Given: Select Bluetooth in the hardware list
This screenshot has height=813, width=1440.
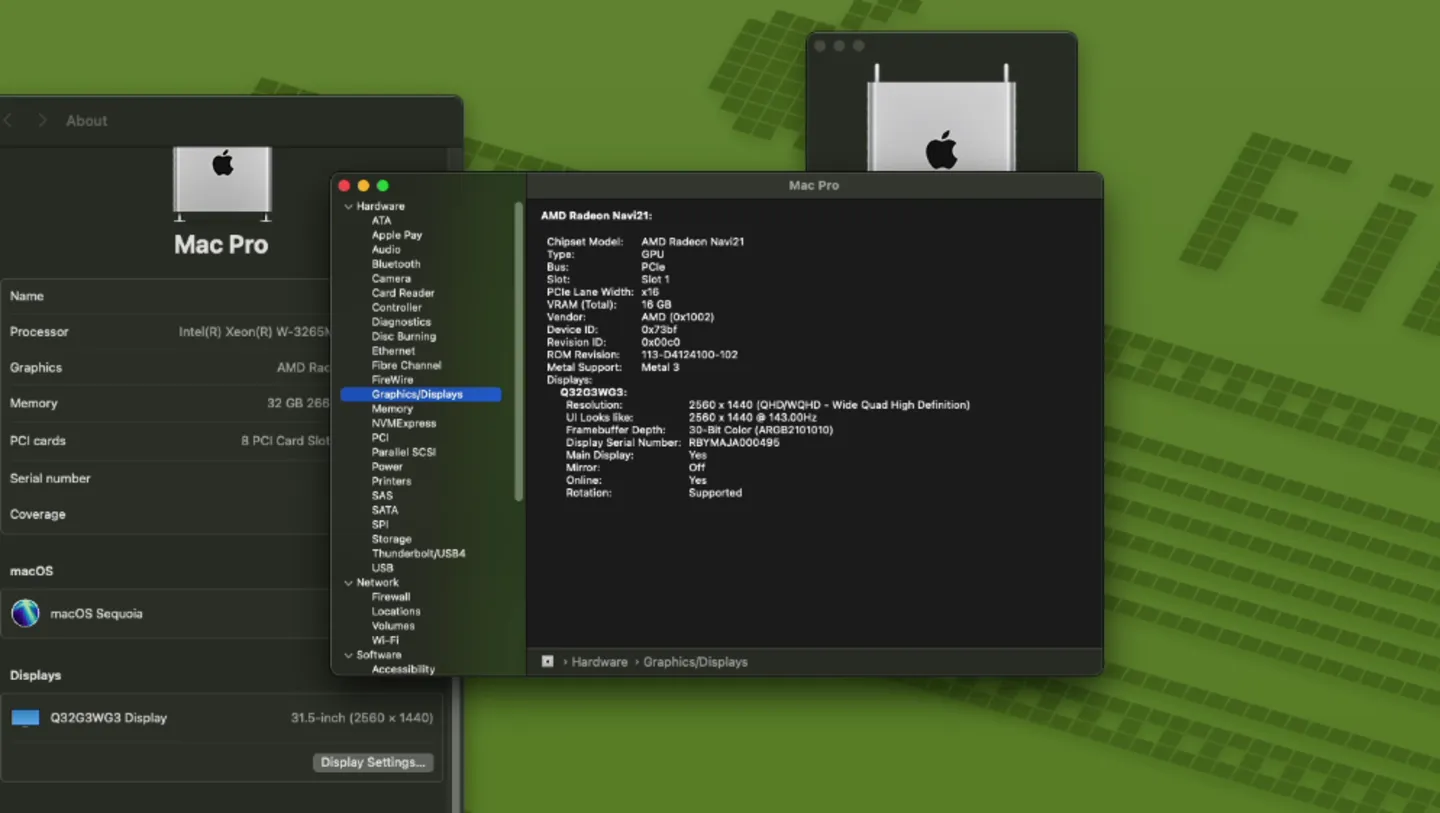Looking at the screenshot, I should click(x=396, y=264).
